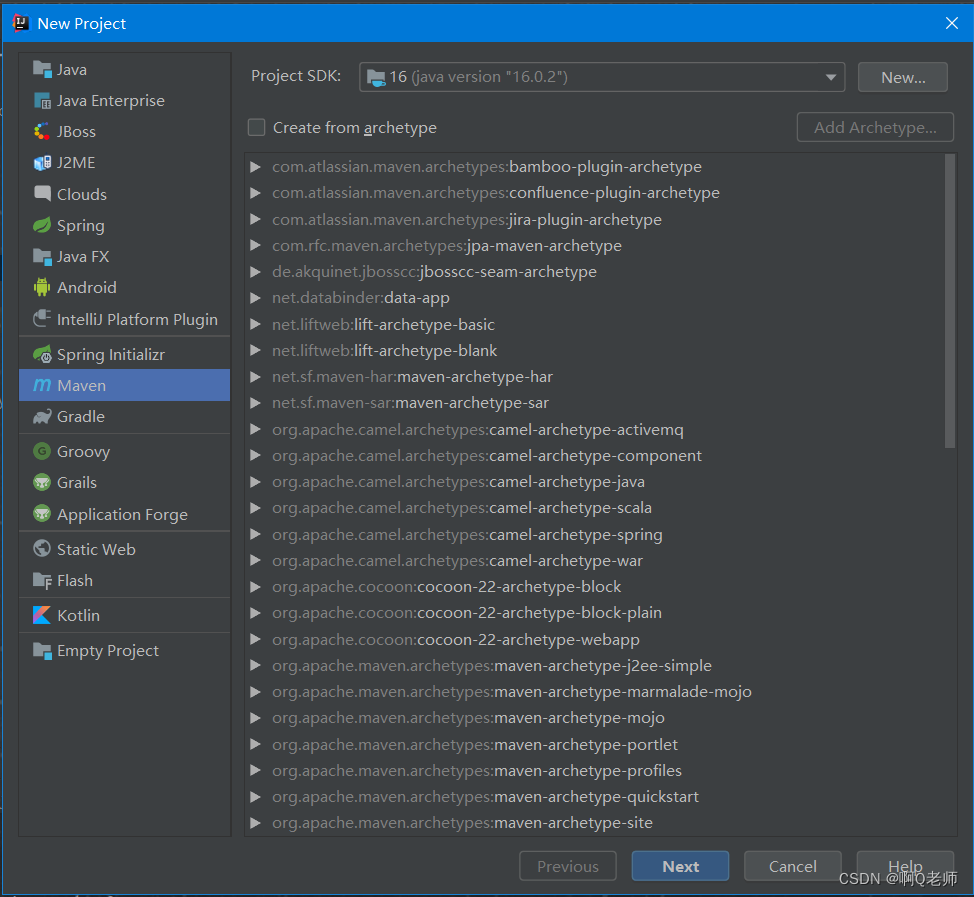Click the SDK folder icon in dropdown
This screenshot has width=974, height=897.
point(376,78)
